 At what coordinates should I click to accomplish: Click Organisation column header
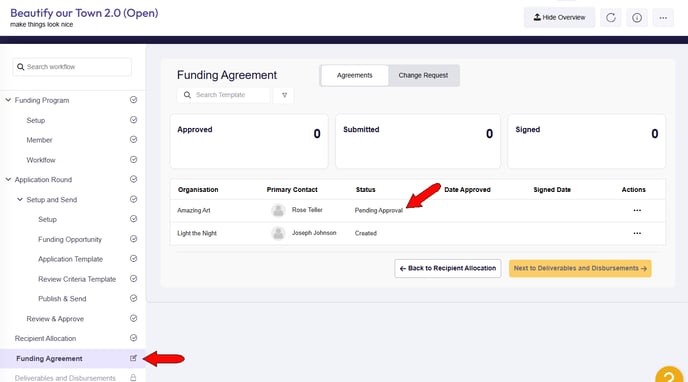tap(198, 190)
